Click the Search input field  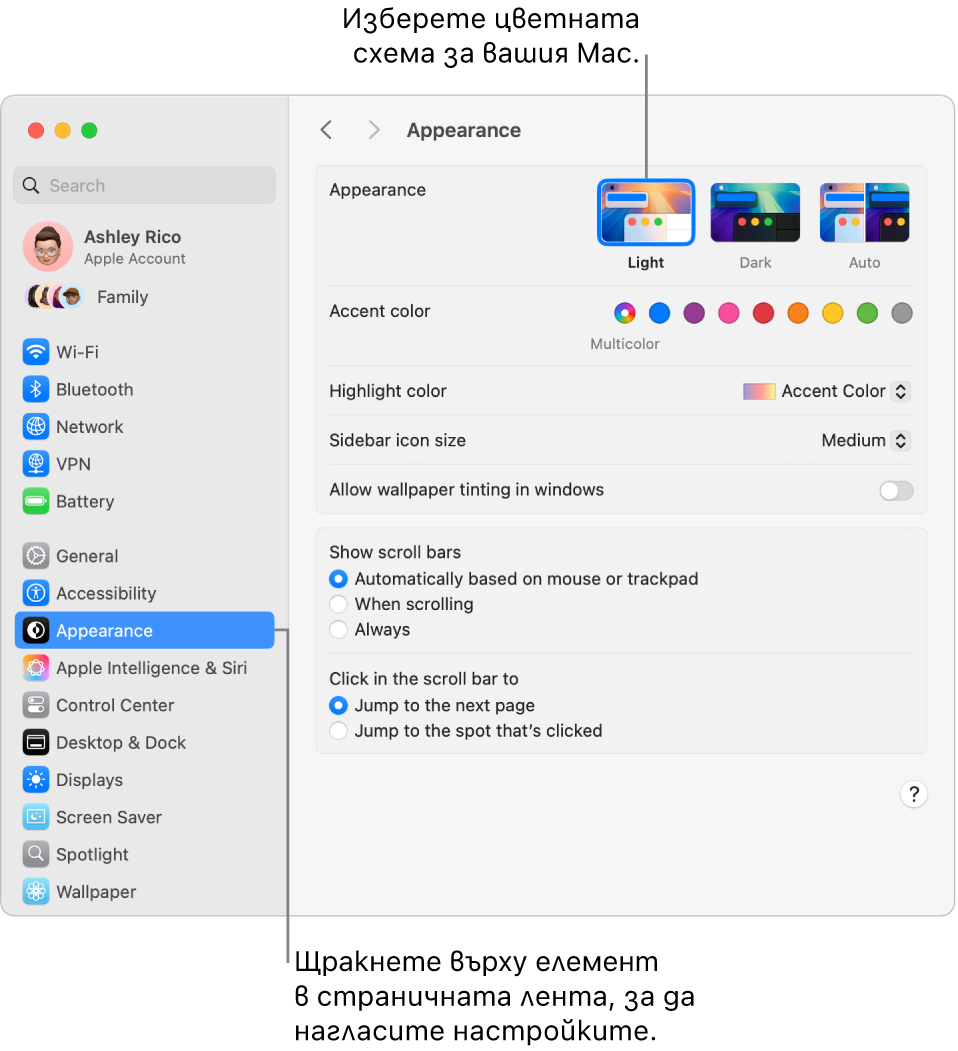click(144, 186)
